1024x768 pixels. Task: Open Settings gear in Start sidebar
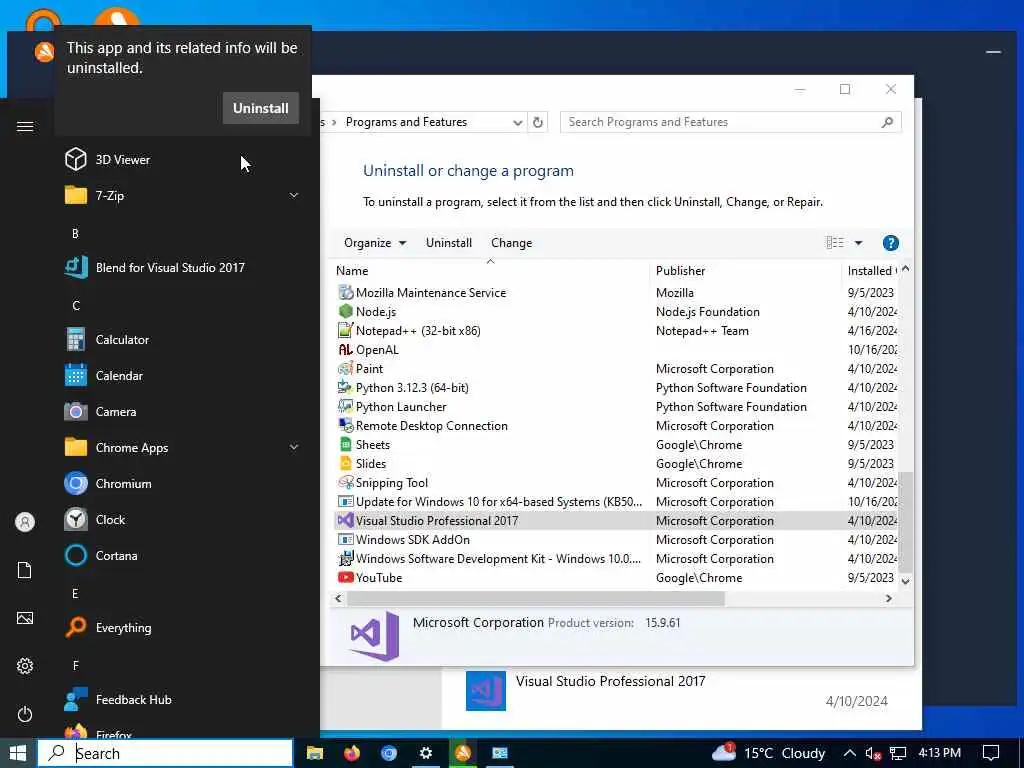(25, 666)
